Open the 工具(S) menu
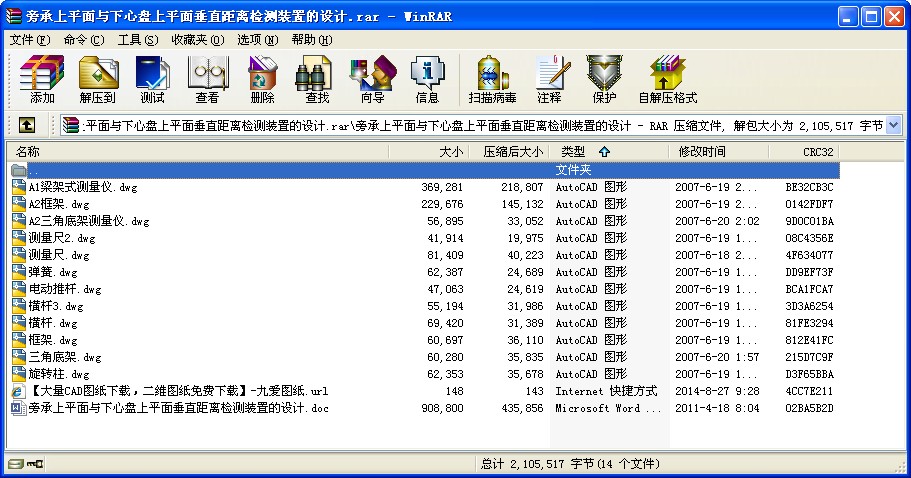 (137, 40)
